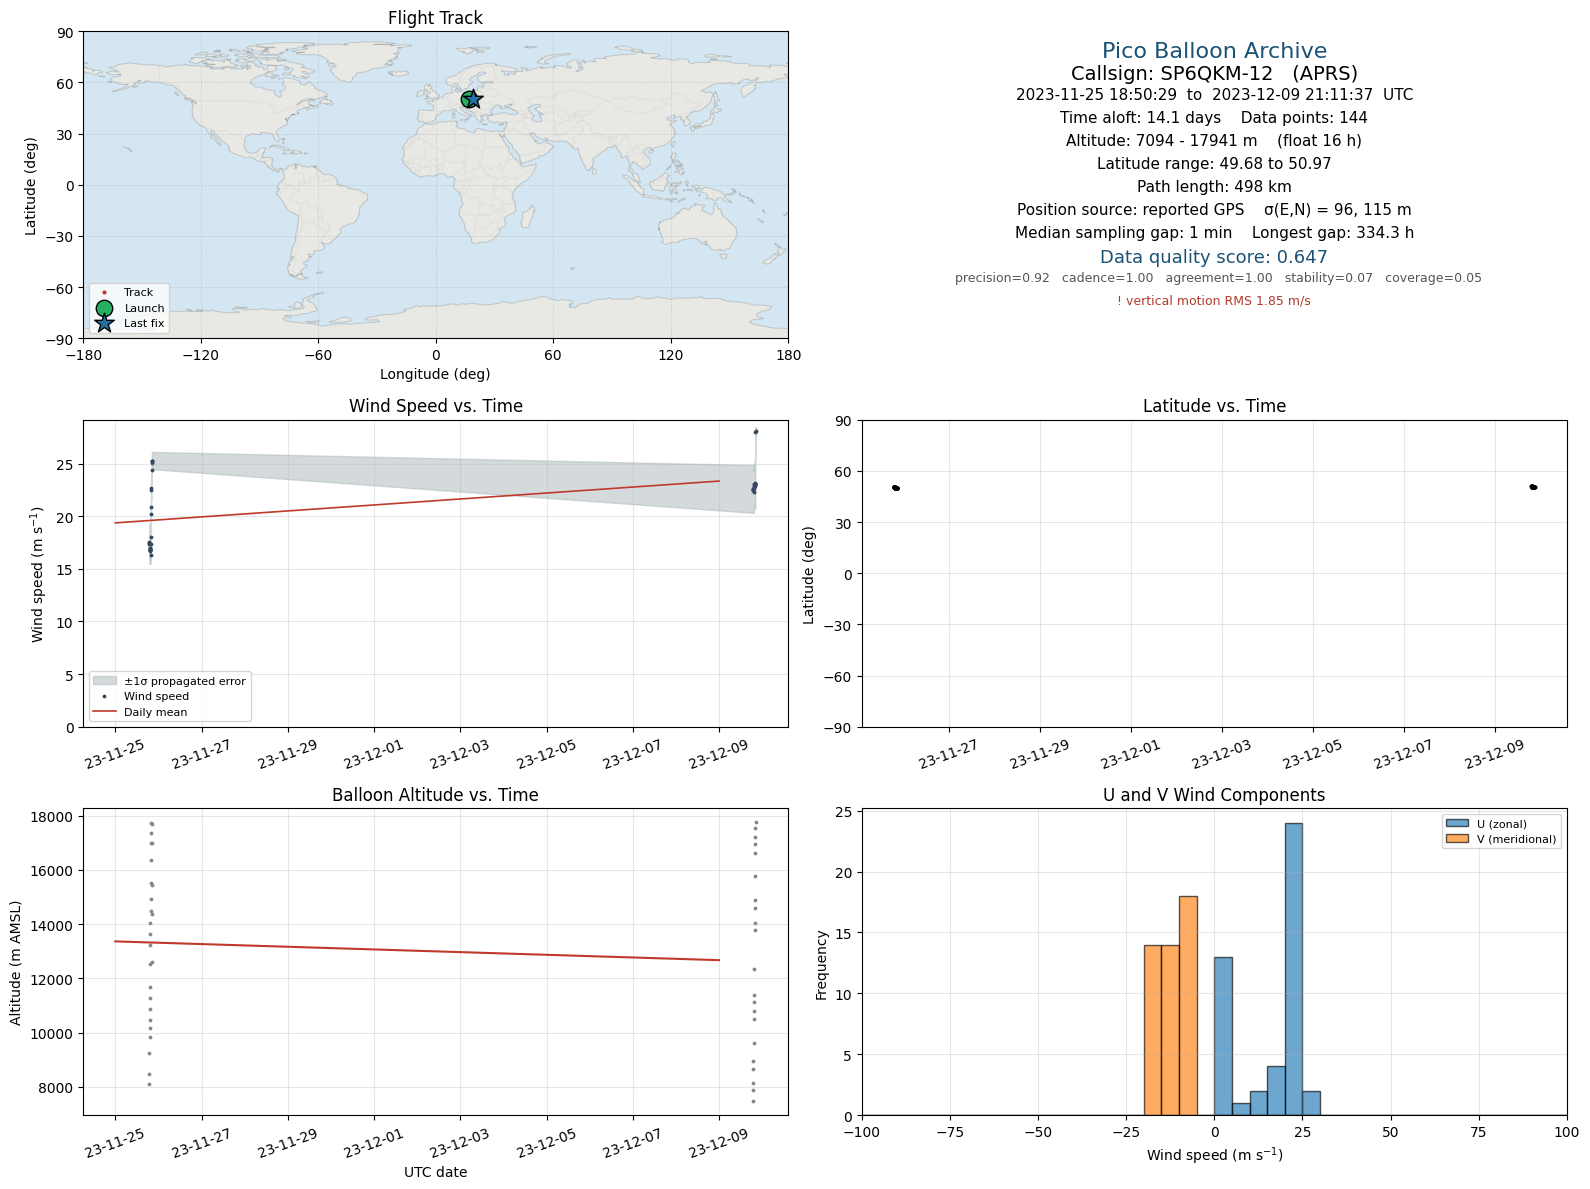Screen dimensions: 1590x1189
Task: Click the wind speed x-axis label under histogram
Action: click(x=1214, y=1155)
